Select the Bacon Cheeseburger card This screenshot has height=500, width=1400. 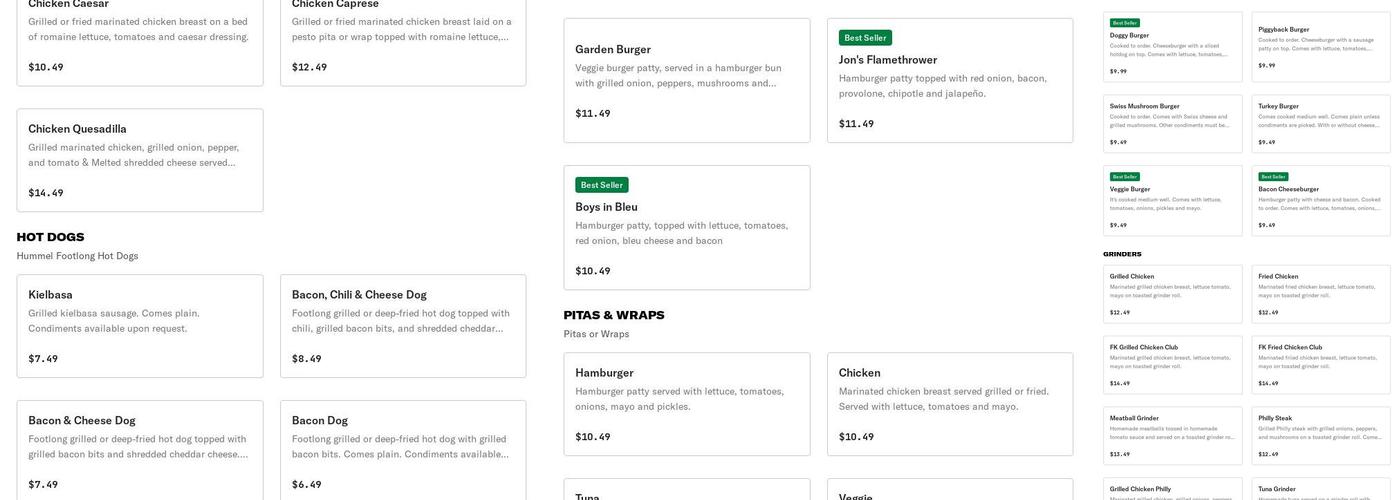tap(1321, 201)
